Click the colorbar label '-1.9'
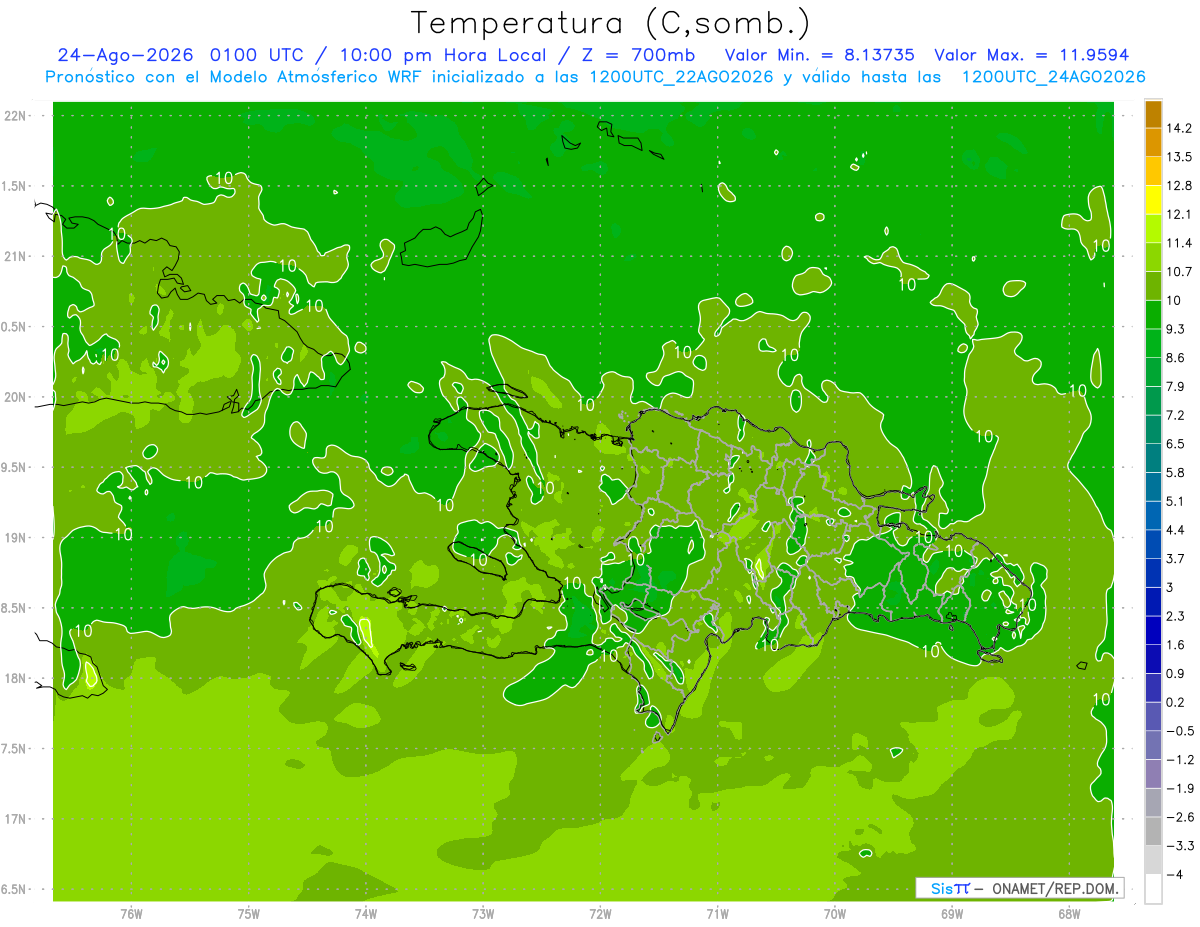Screen dimensions: 1200x927 click(x=1181, y=789)
